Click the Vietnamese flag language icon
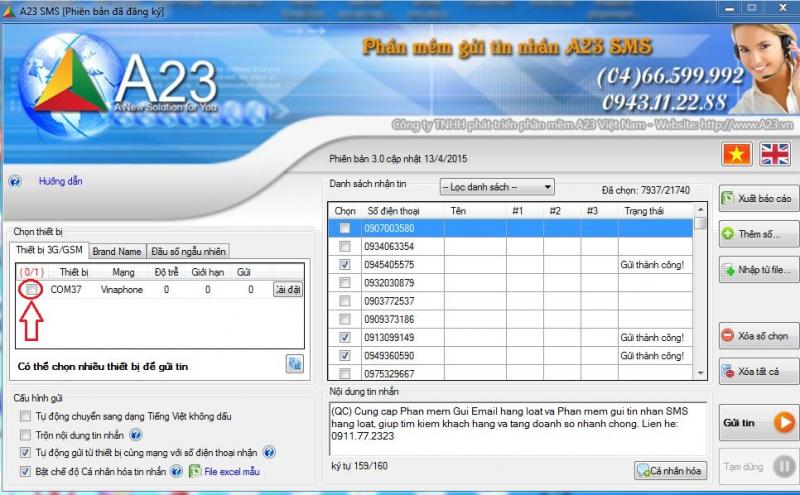The height and width of the screenshot is (495, 800). [x=737, y=153]
